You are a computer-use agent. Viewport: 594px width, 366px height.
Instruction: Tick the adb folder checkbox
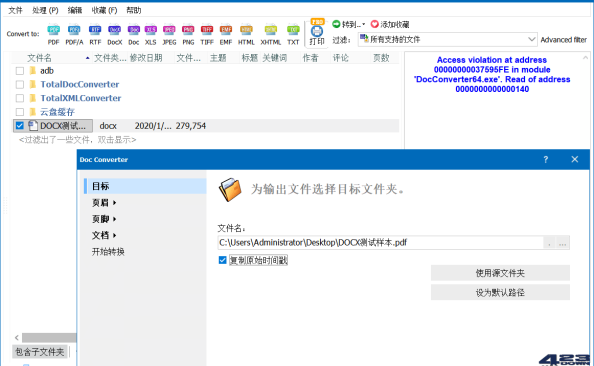[x=20, y=71]
